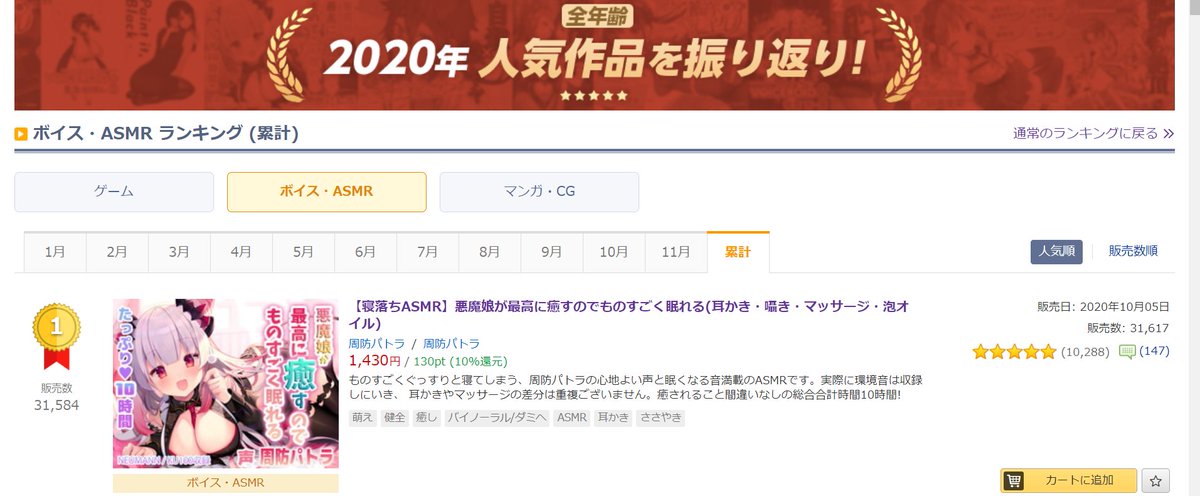
Task: Open the review comments bubble icon (147)
Action: tap(1127, 351)
